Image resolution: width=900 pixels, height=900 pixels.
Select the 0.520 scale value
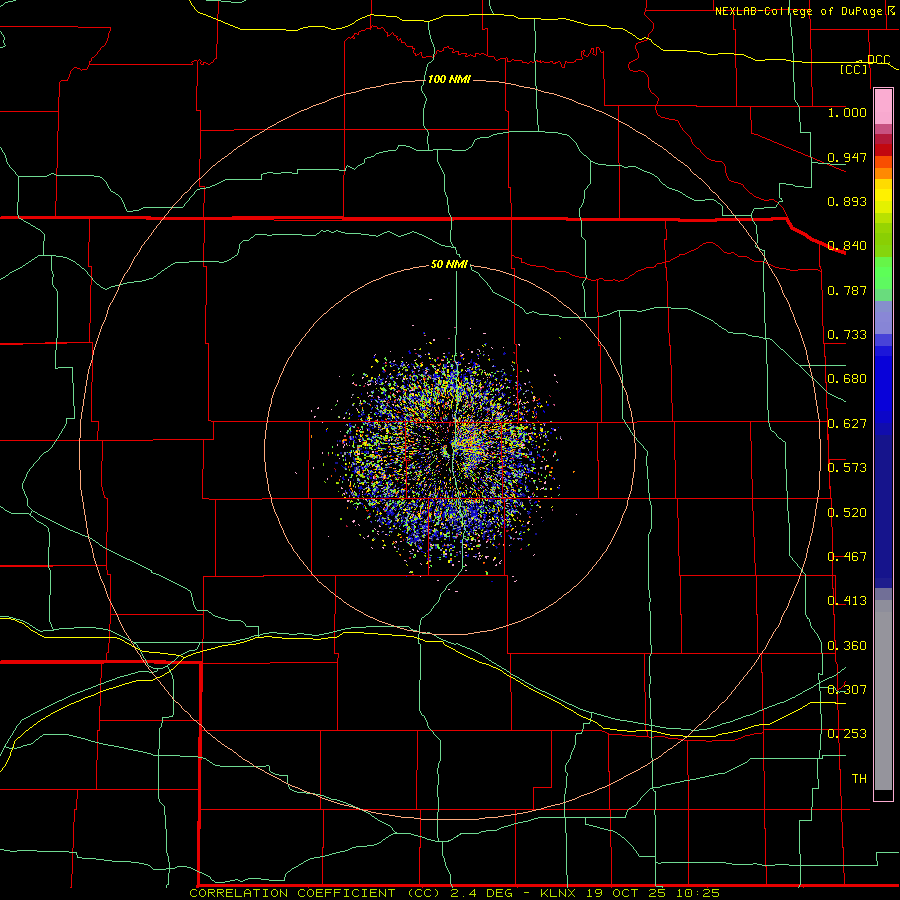(x=847, y=513)
